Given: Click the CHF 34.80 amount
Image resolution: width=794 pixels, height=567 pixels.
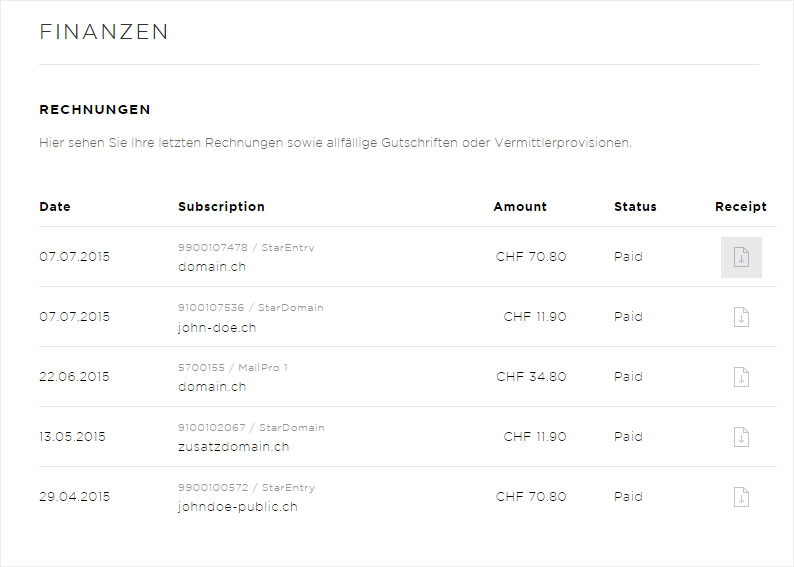Looking at the screenshot, I should pos(531,377).
